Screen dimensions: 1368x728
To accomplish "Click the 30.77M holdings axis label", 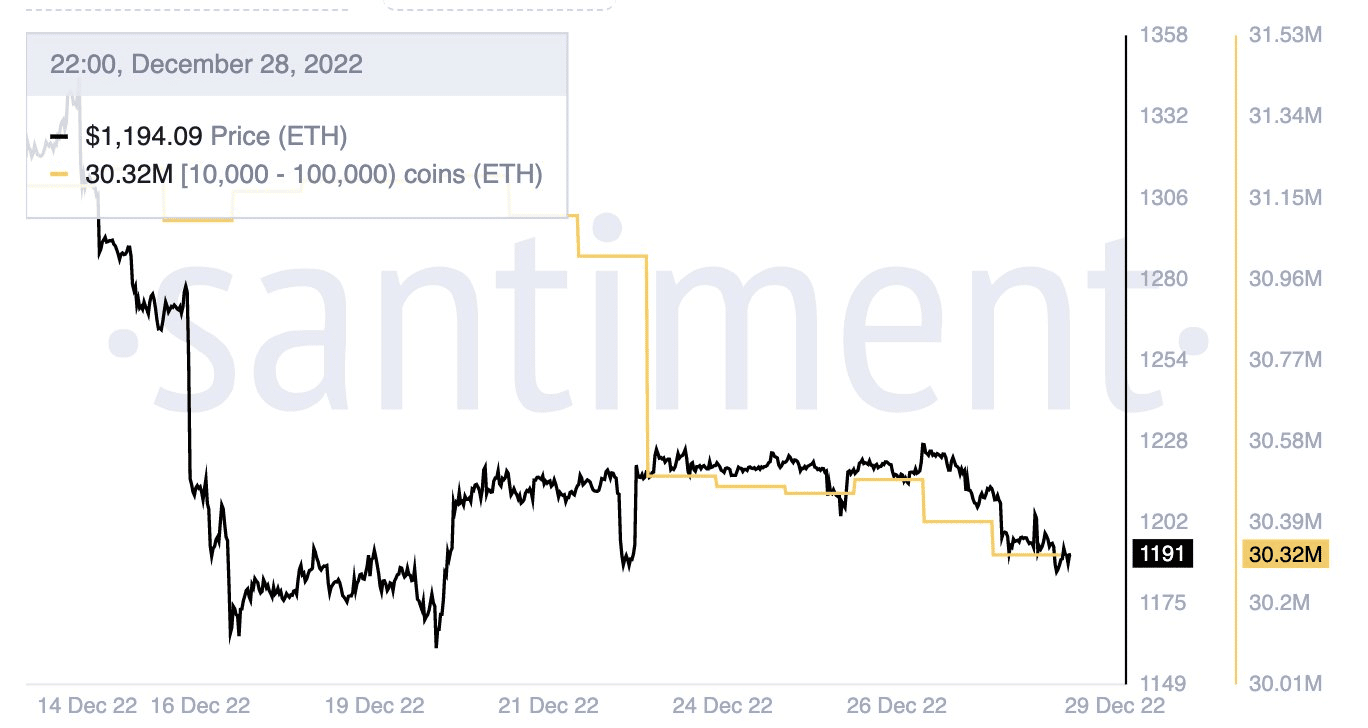I will tap(1286, 359).
